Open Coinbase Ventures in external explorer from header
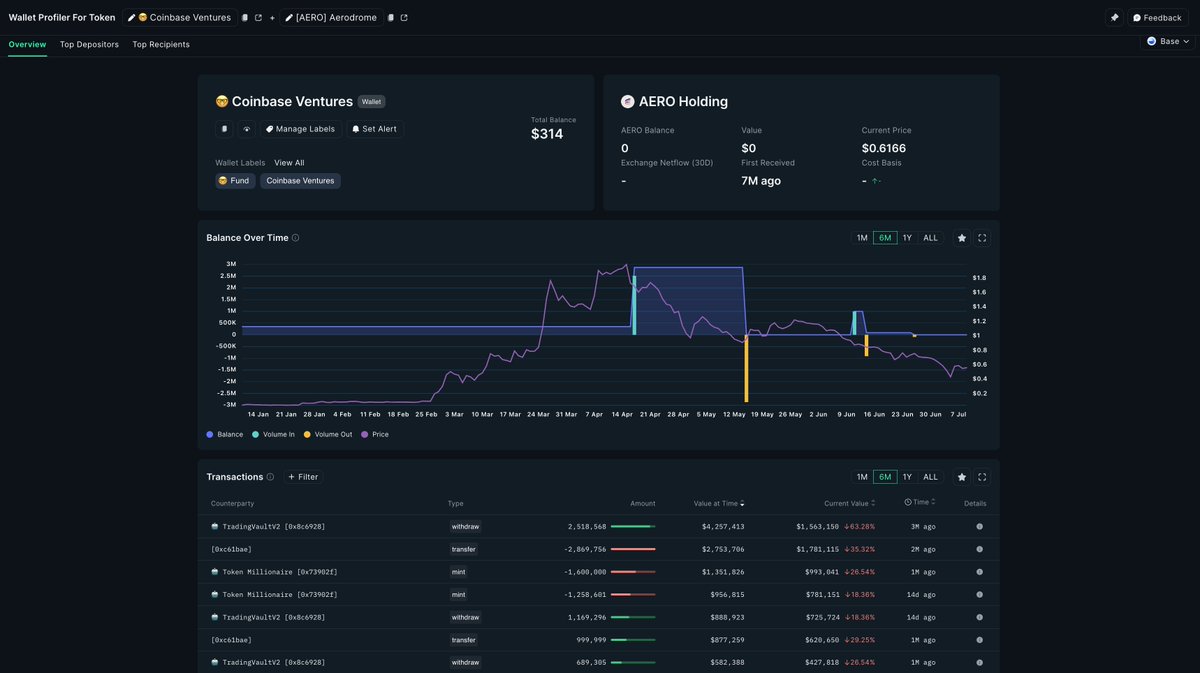Screen dimensions: 1200x673 point(258,18)
